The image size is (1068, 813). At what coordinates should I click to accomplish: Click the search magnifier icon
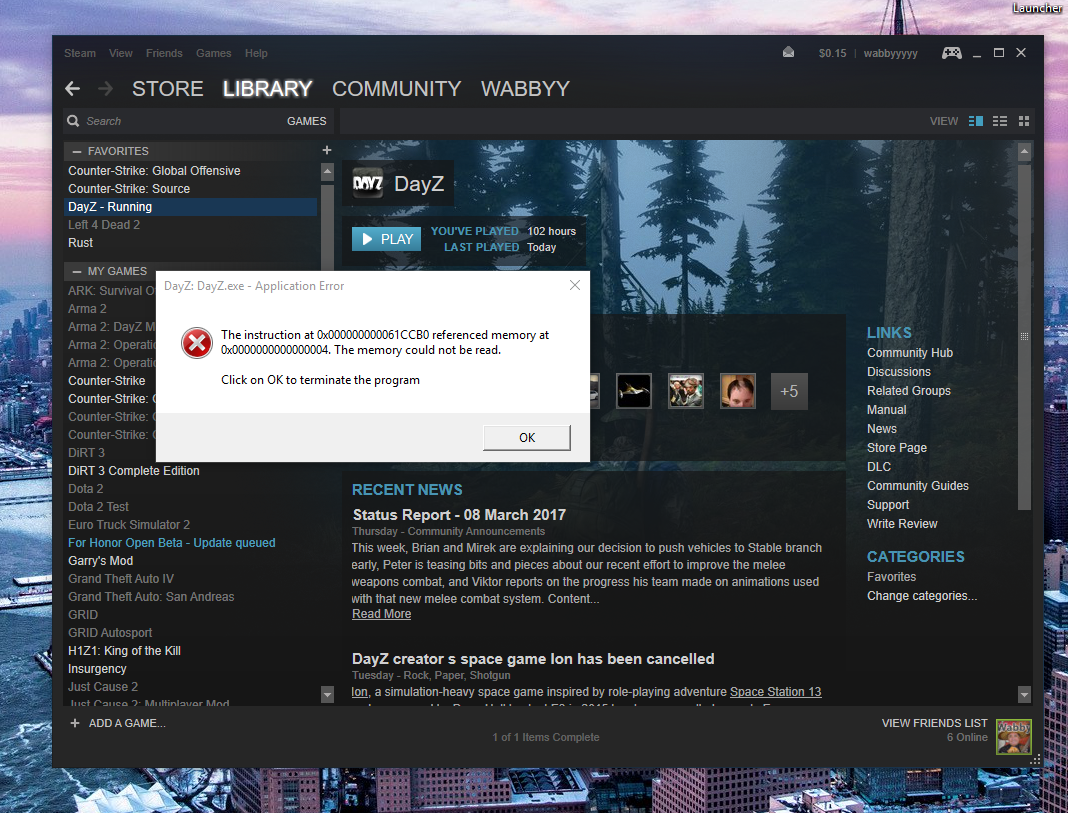coord(73,121)
